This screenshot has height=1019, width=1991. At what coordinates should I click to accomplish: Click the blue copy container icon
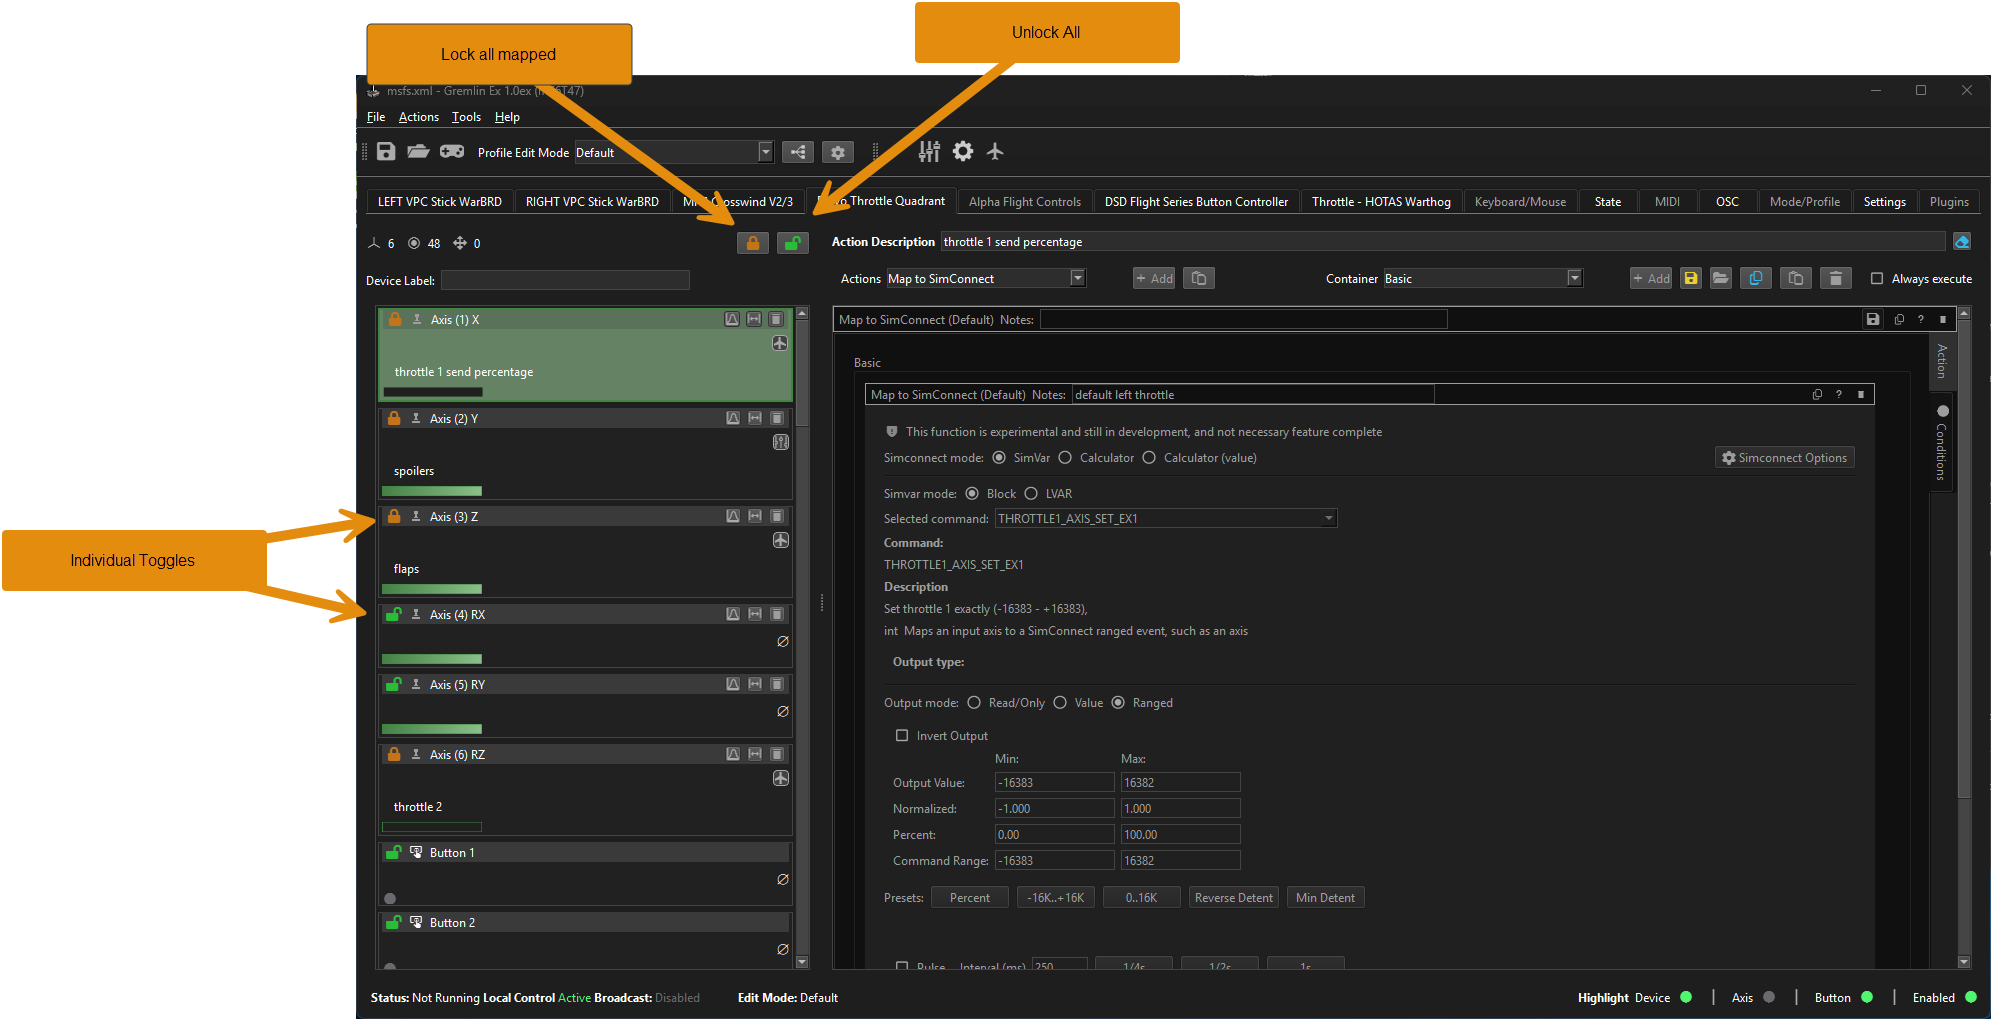click(1756, 278)
